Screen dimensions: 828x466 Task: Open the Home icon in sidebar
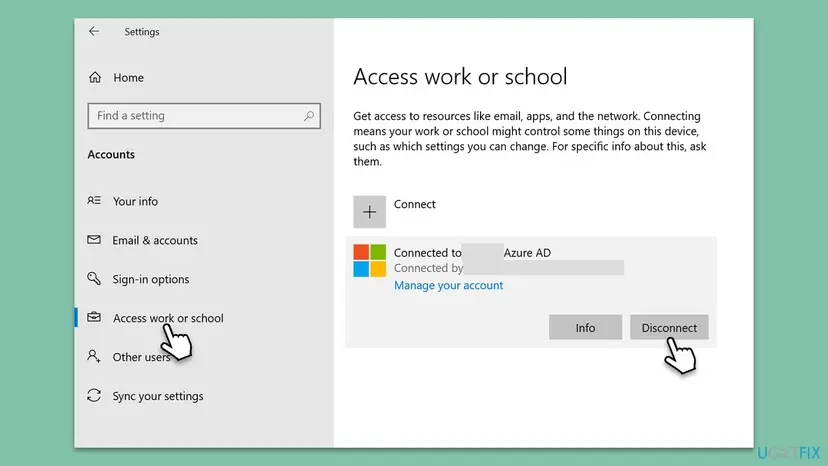[95, 78]
